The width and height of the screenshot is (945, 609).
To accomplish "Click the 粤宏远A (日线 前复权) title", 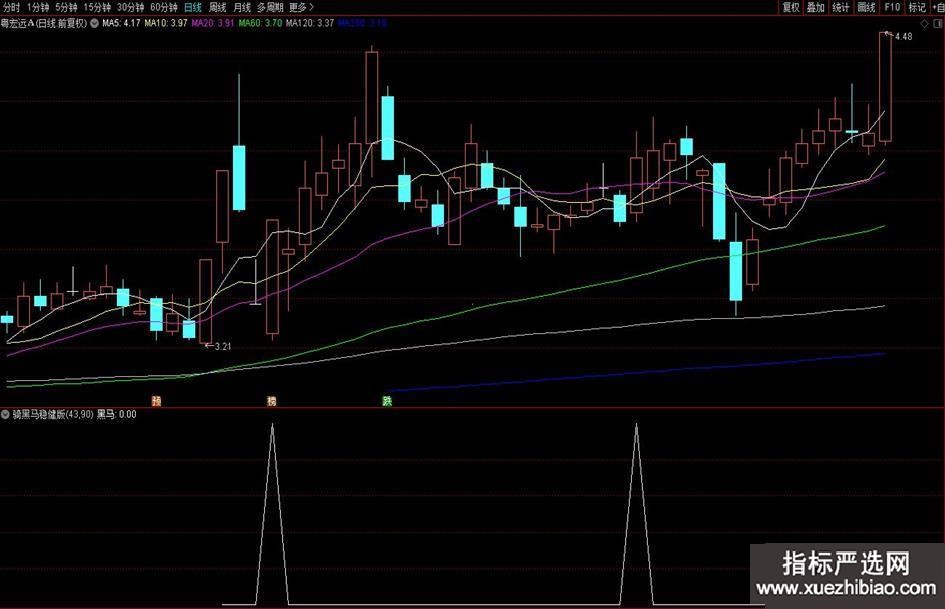I will 44,24.
